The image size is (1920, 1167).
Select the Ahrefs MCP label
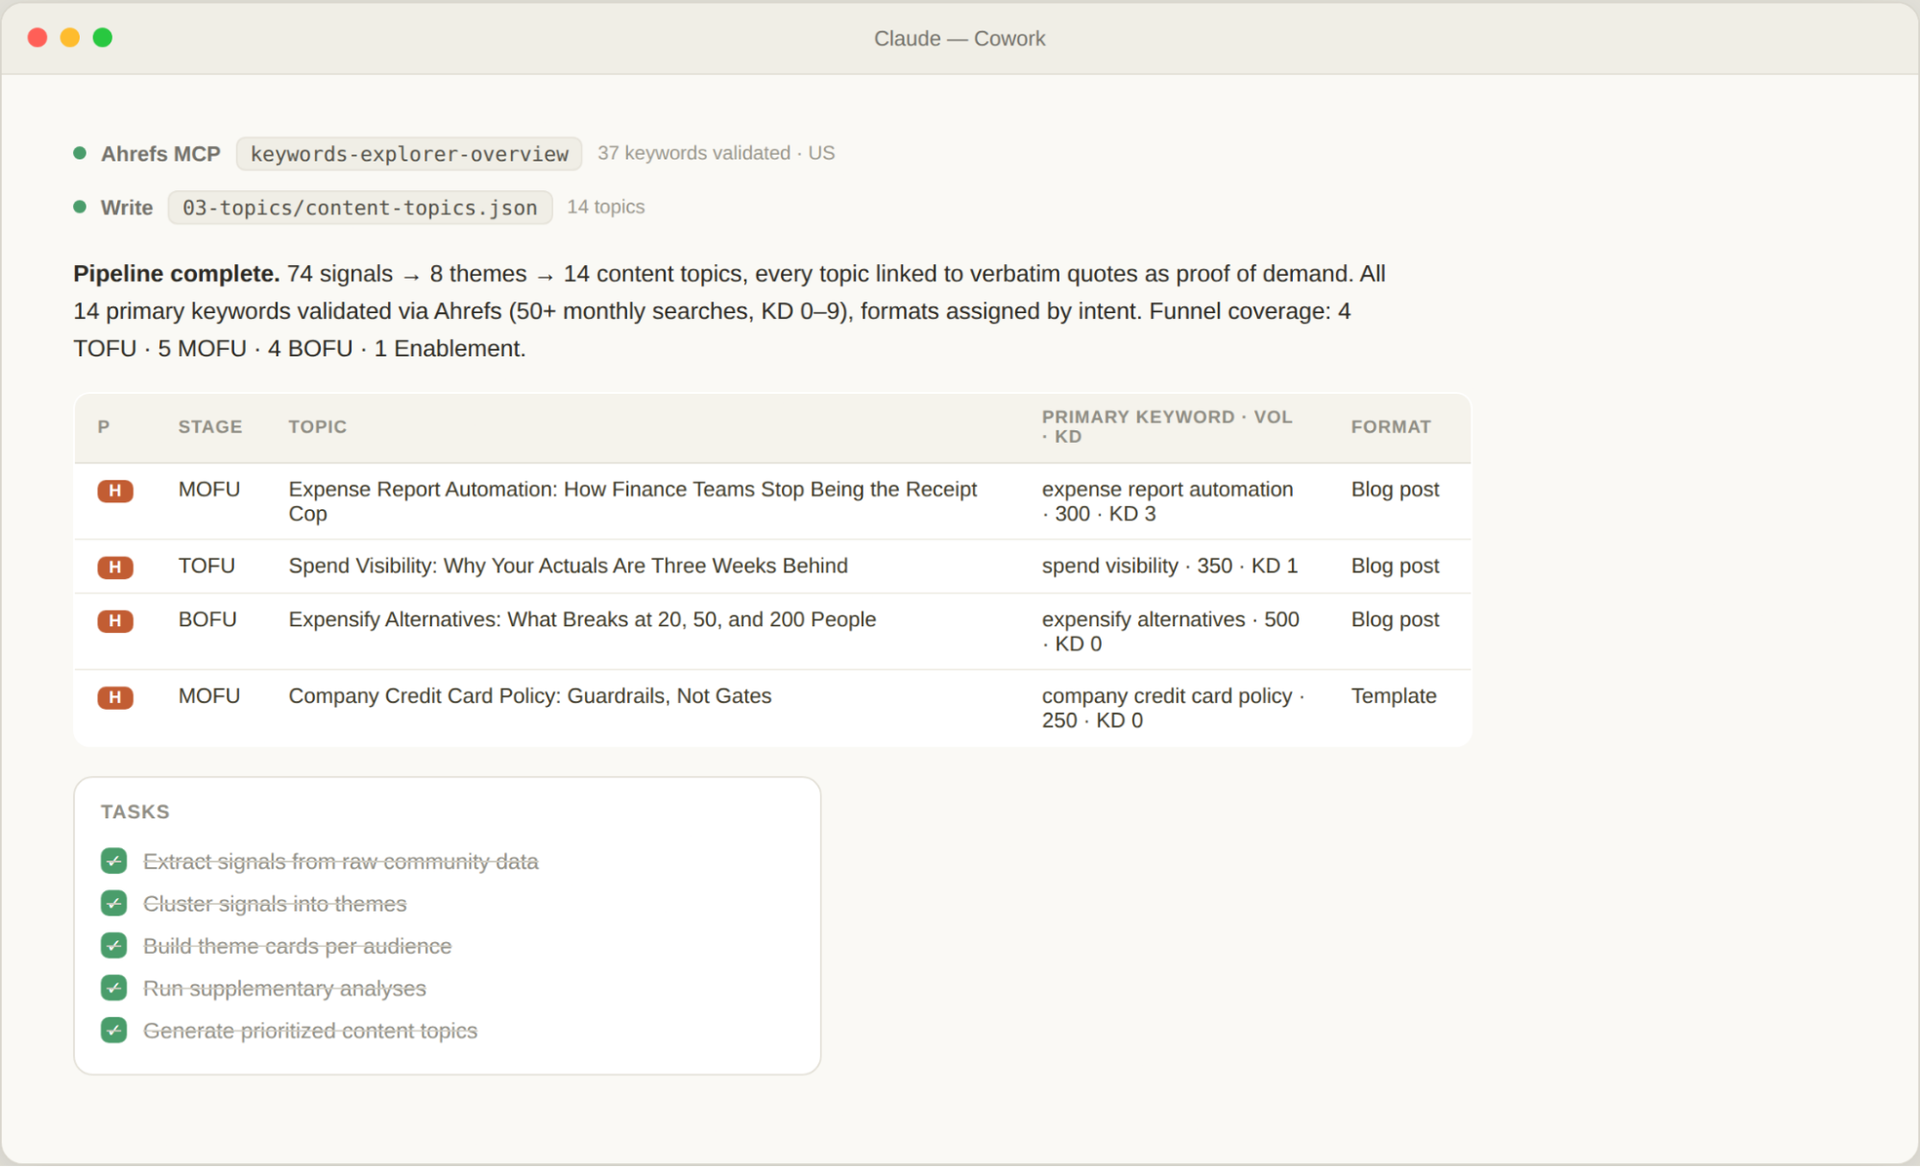[x=160, y=154]
